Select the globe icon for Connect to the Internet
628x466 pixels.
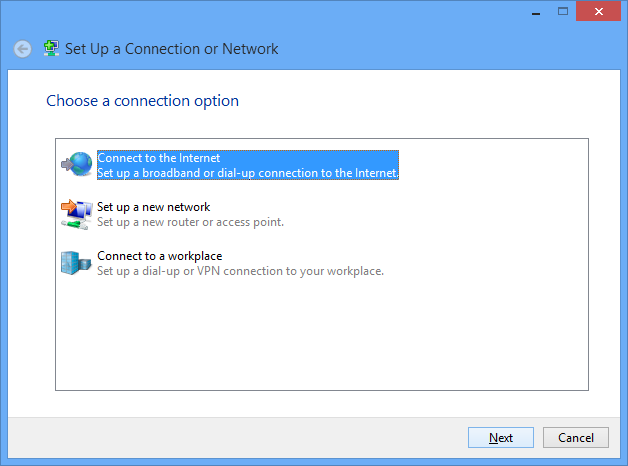pos(76,164)
